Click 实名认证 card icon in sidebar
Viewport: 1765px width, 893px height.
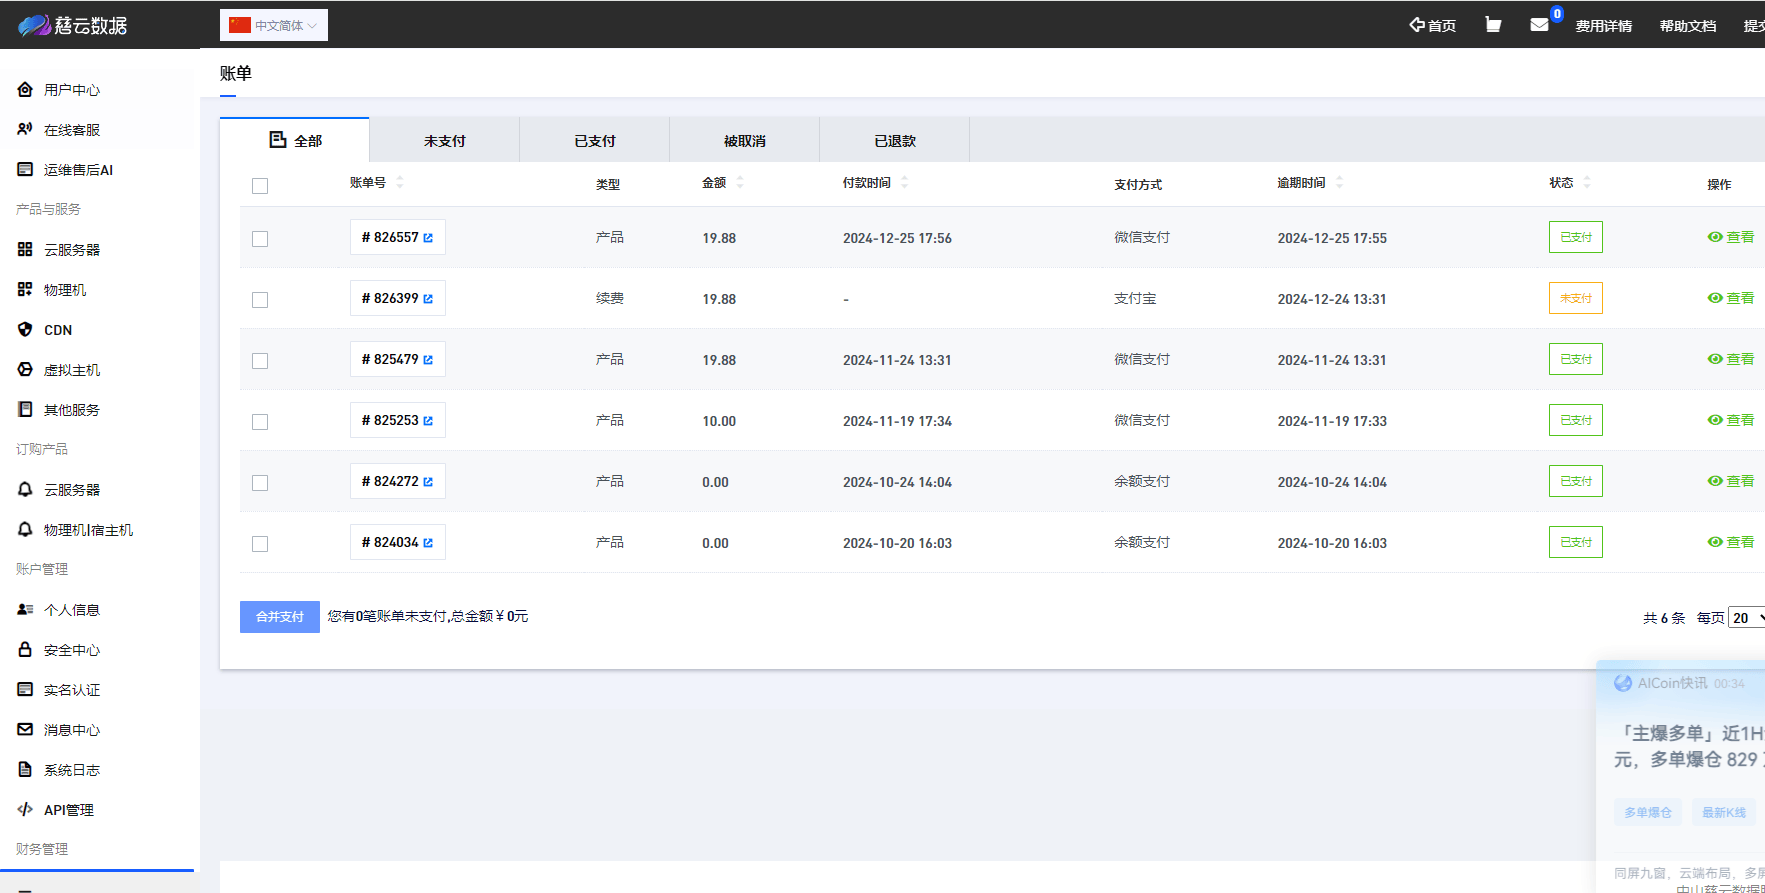pyautogui.click(x=25, y=690)
